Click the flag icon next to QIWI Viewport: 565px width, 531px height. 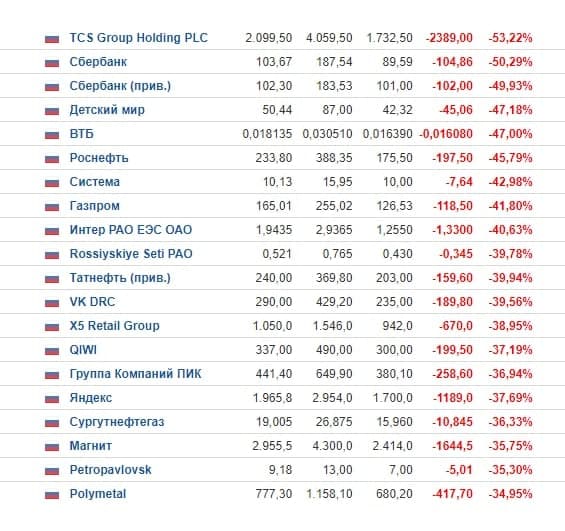coord(52,351)
